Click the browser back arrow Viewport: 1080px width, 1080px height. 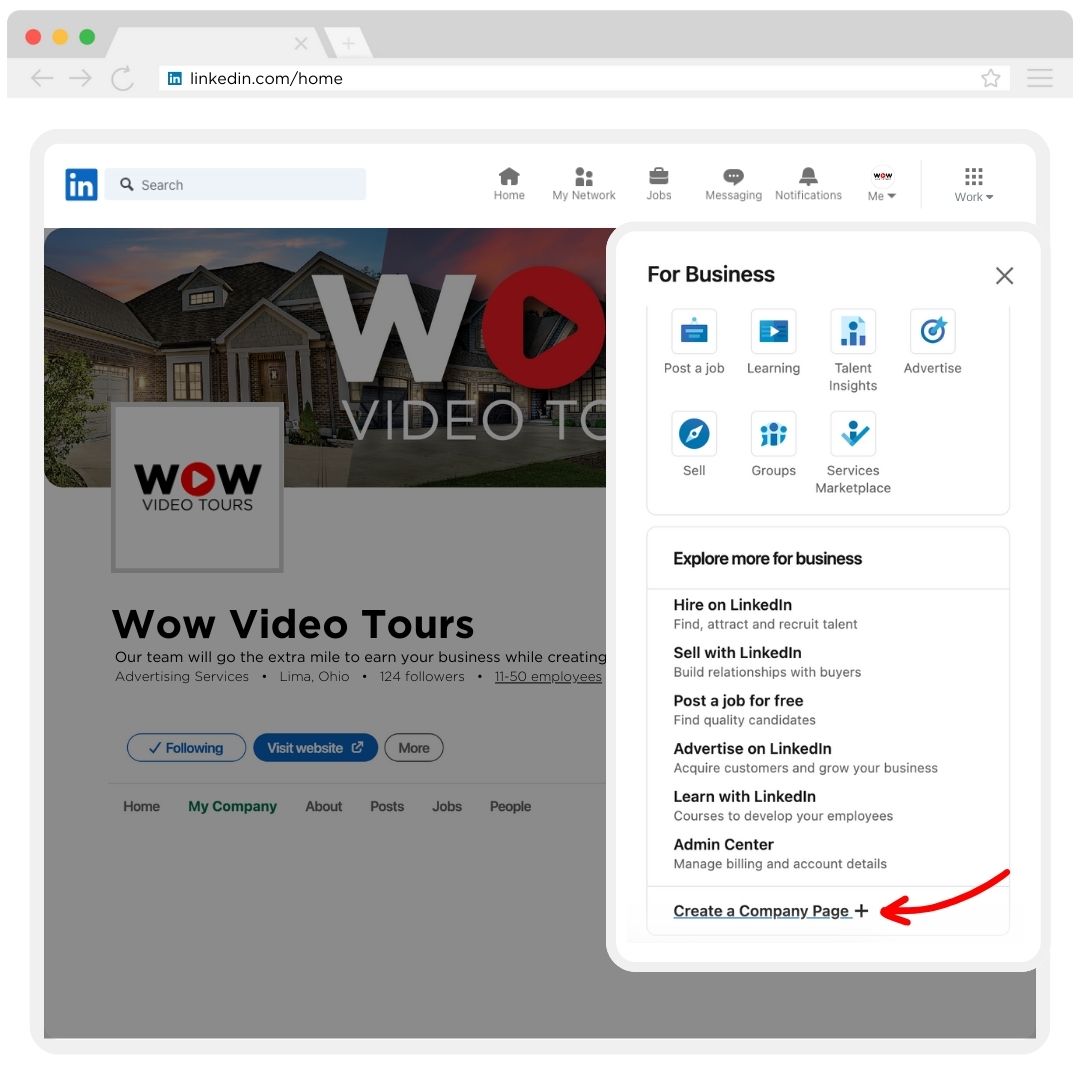click(x=42, y=78)
